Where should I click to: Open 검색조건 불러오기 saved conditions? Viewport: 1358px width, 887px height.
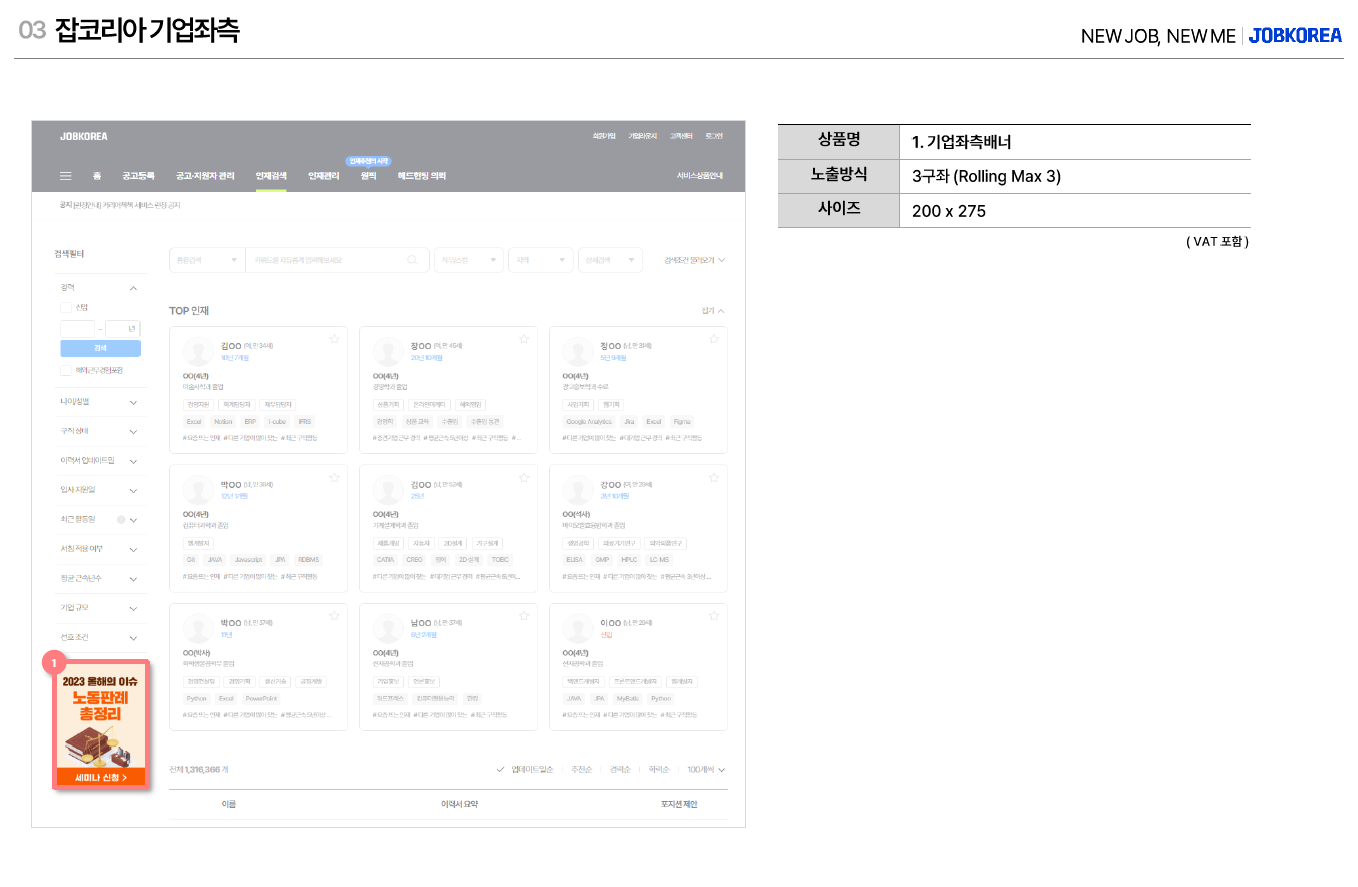(694, 260)
